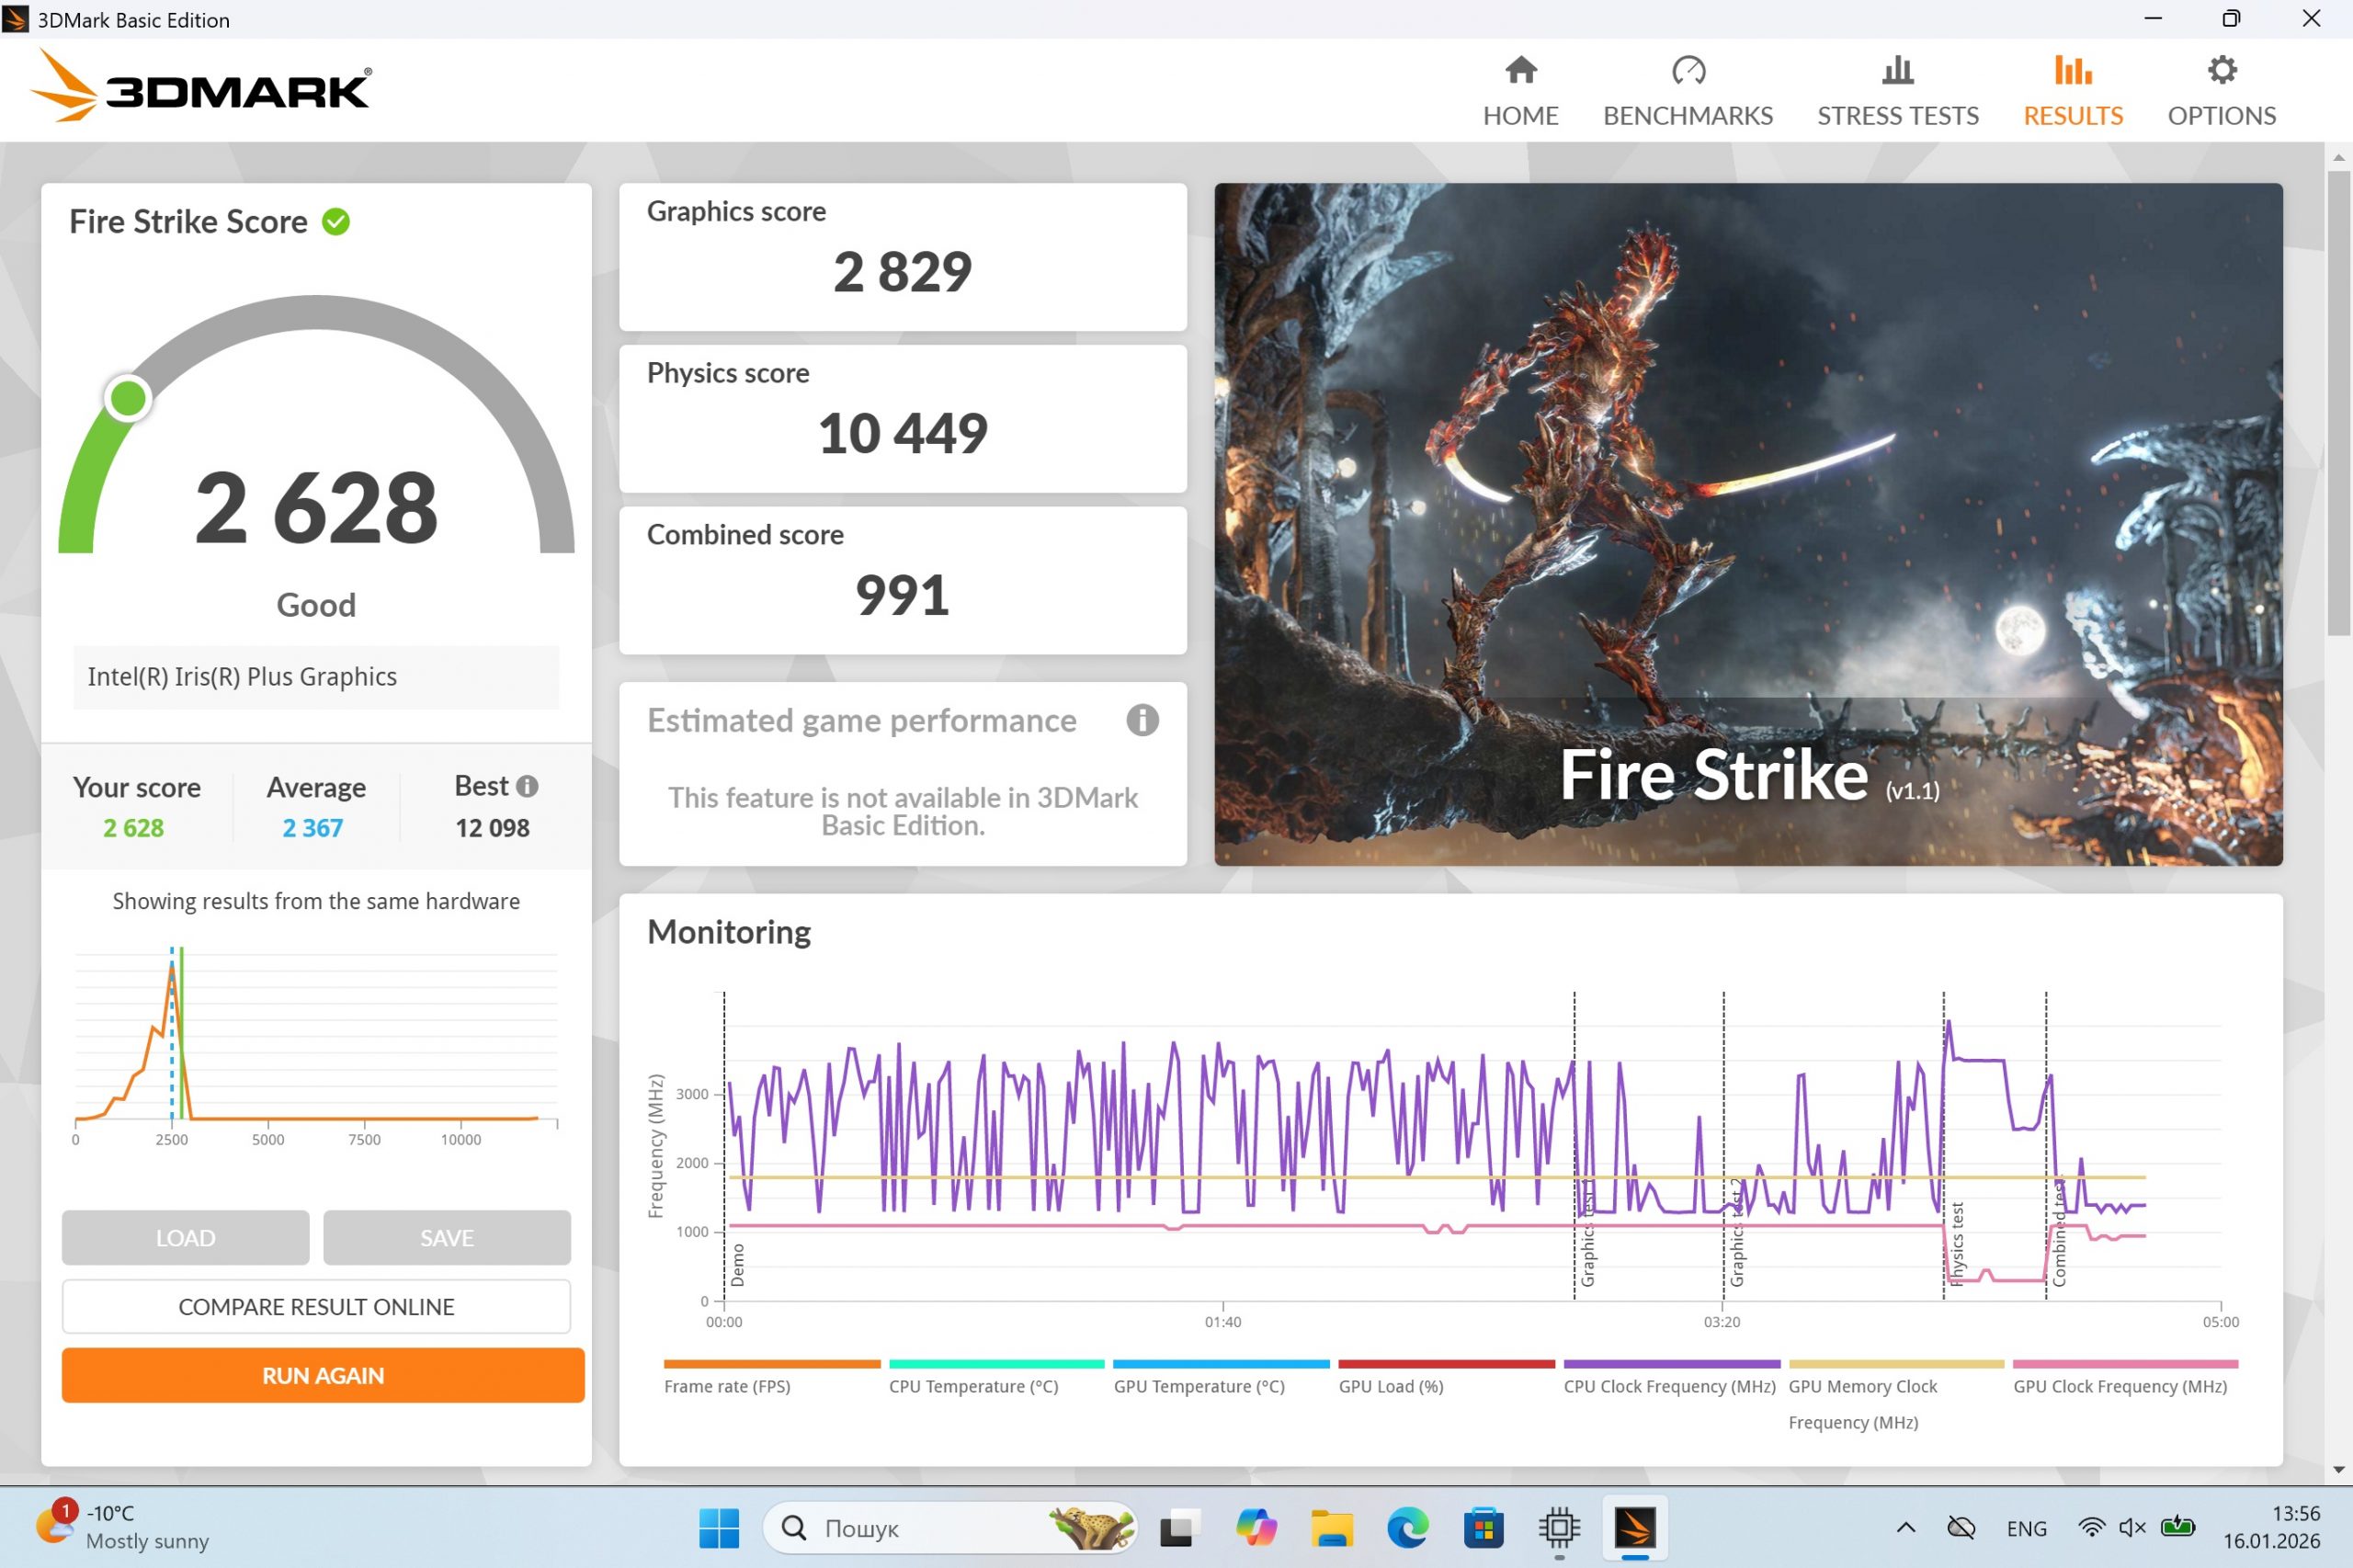Open the Home section icon

[1520, 71]
